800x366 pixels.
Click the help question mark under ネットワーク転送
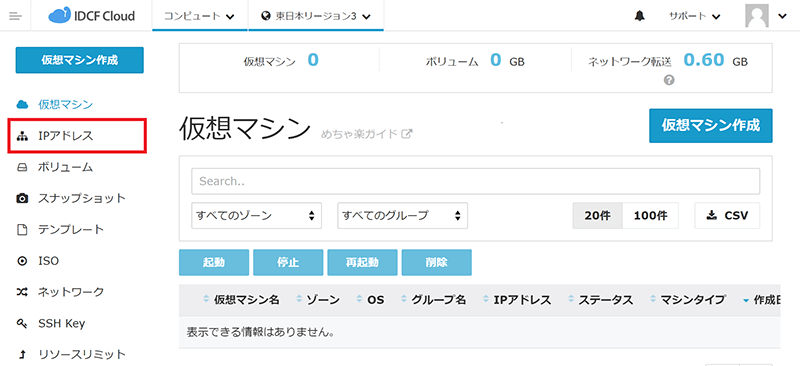click(x=669, y=80)
